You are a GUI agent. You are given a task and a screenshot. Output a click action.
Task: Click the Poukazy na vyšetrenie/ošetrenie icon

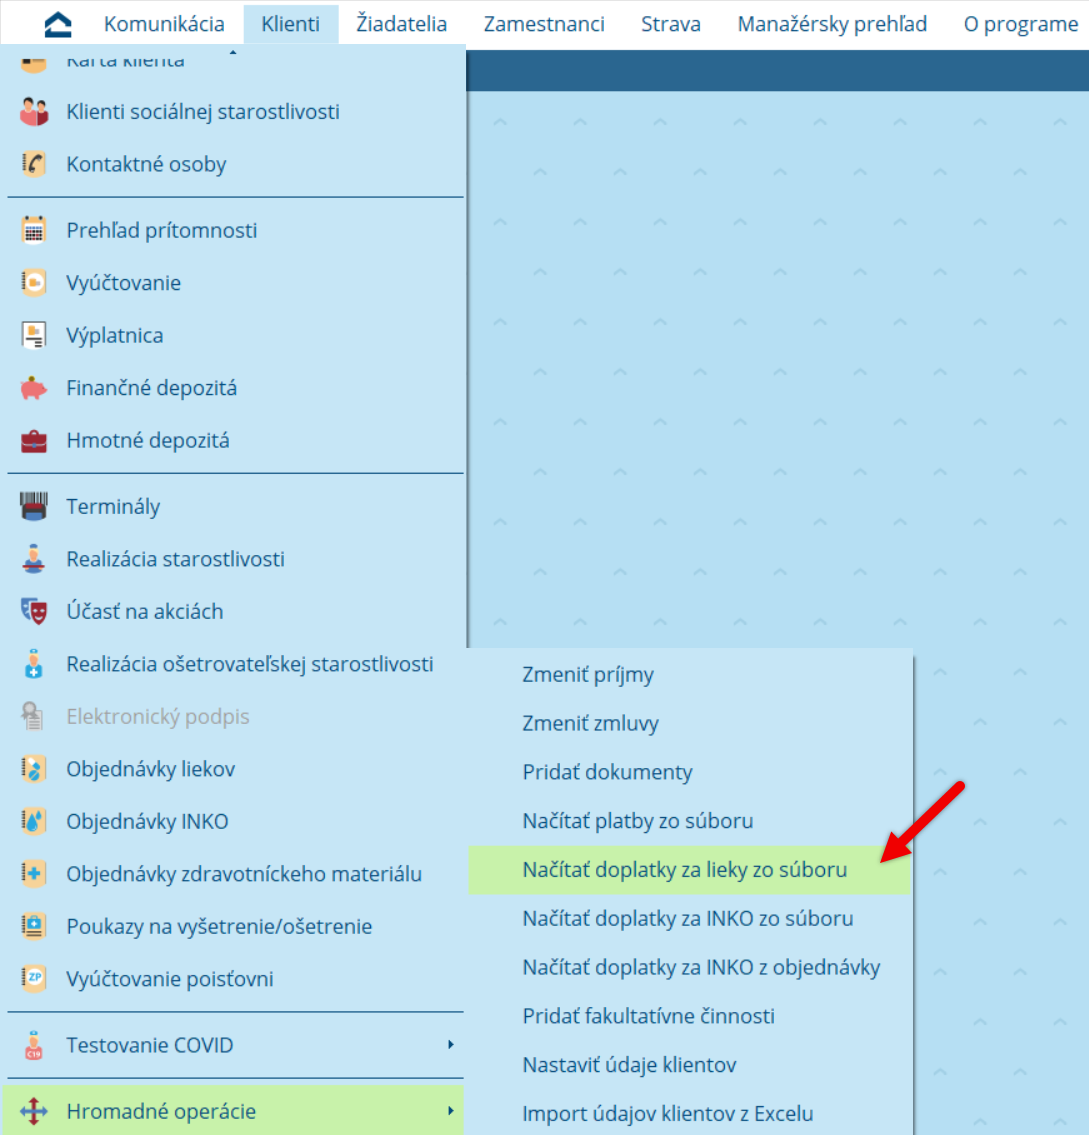33,927
